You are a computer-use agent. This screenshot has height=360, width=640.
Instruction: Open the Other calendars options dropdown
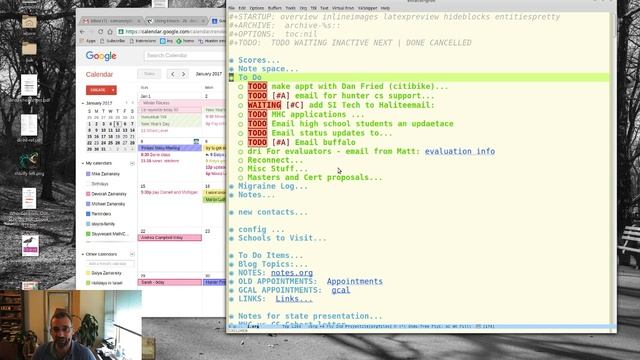pyautogui.click(x=132, y=254)
